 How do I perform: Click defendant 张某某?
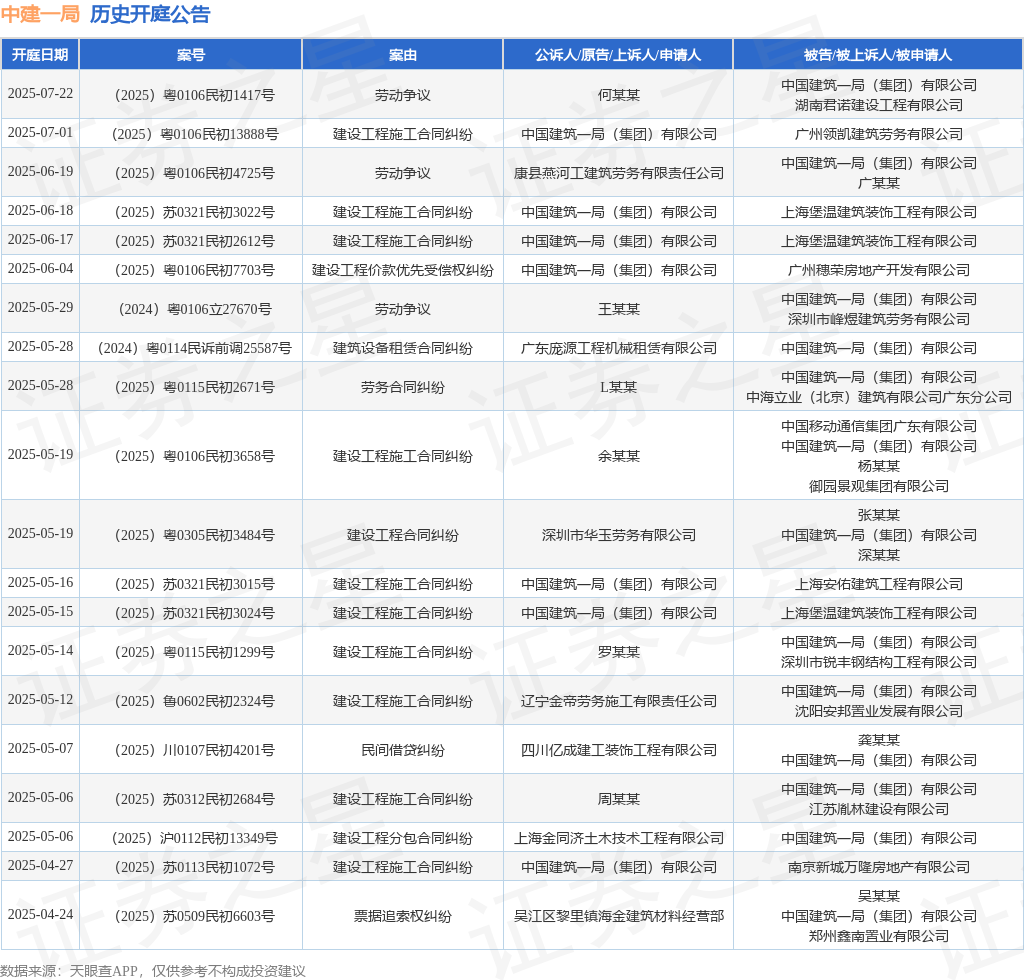click(879, 514)
